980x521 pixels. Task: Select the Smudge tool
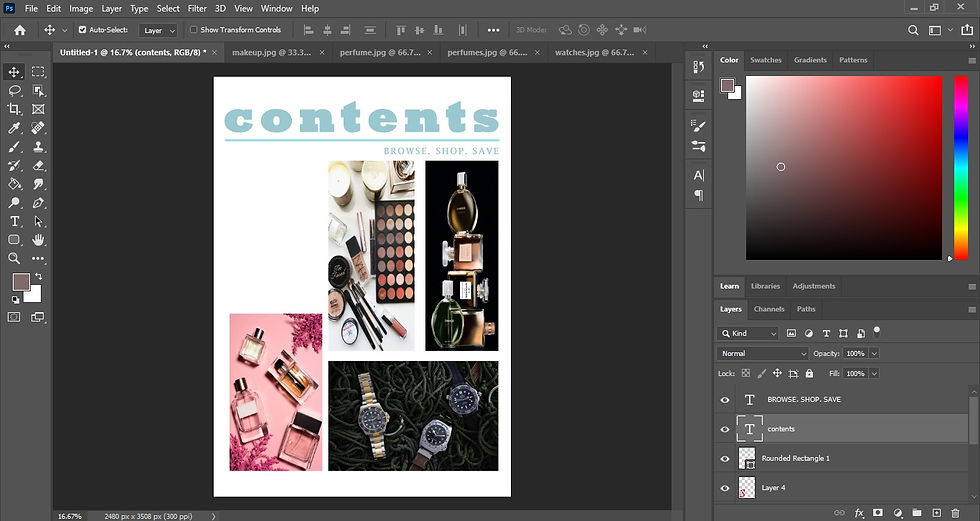[x=38, y=184]
